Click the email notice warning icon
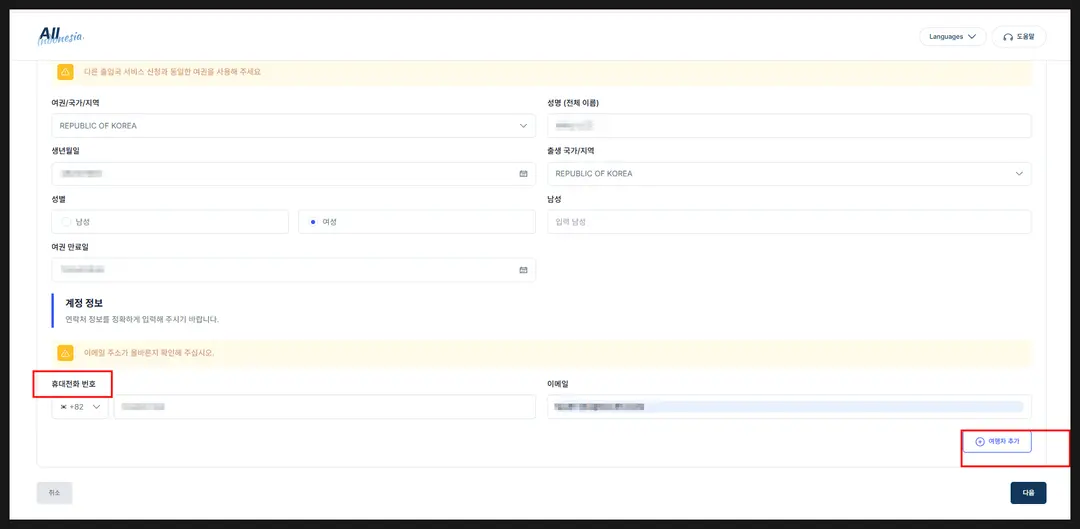Image resolution: width=1080 pixels, height=529 pixels. tap(65, 353)
